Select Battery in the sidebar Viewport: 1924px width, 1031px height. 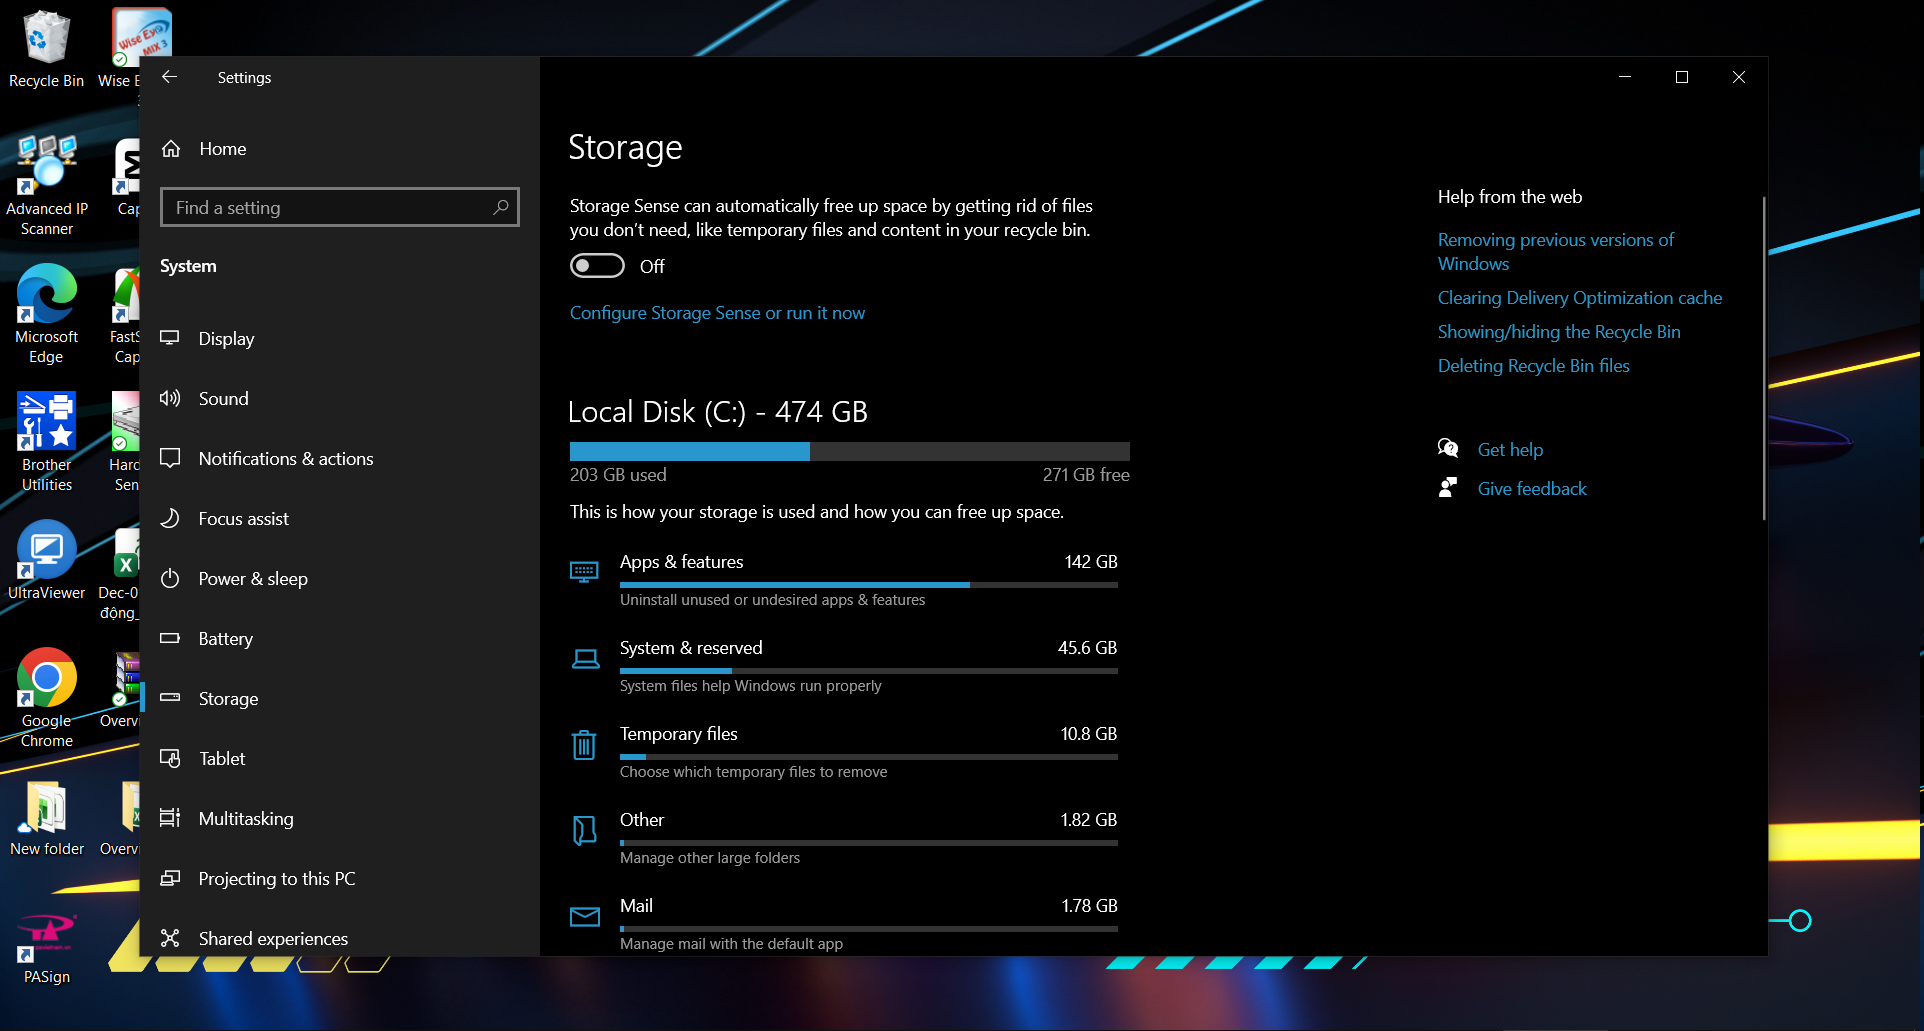[x=340, y=639]
